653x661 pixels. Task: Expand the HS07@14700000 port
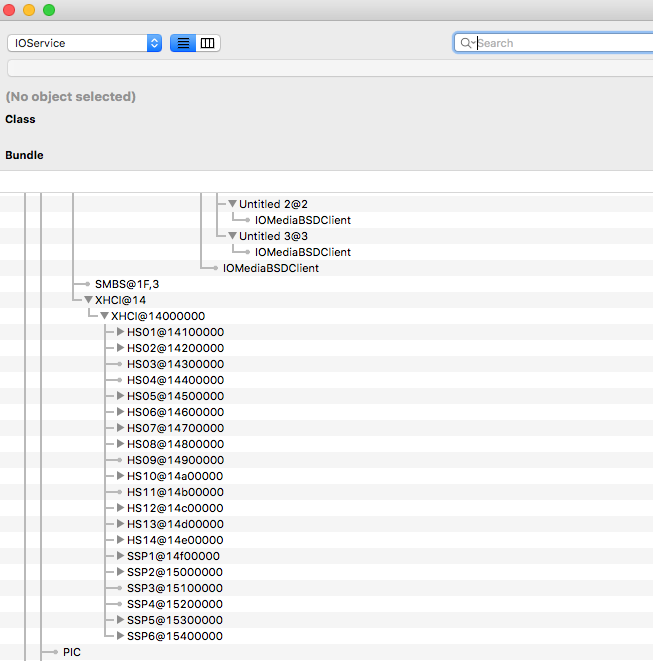click(120, 428)
